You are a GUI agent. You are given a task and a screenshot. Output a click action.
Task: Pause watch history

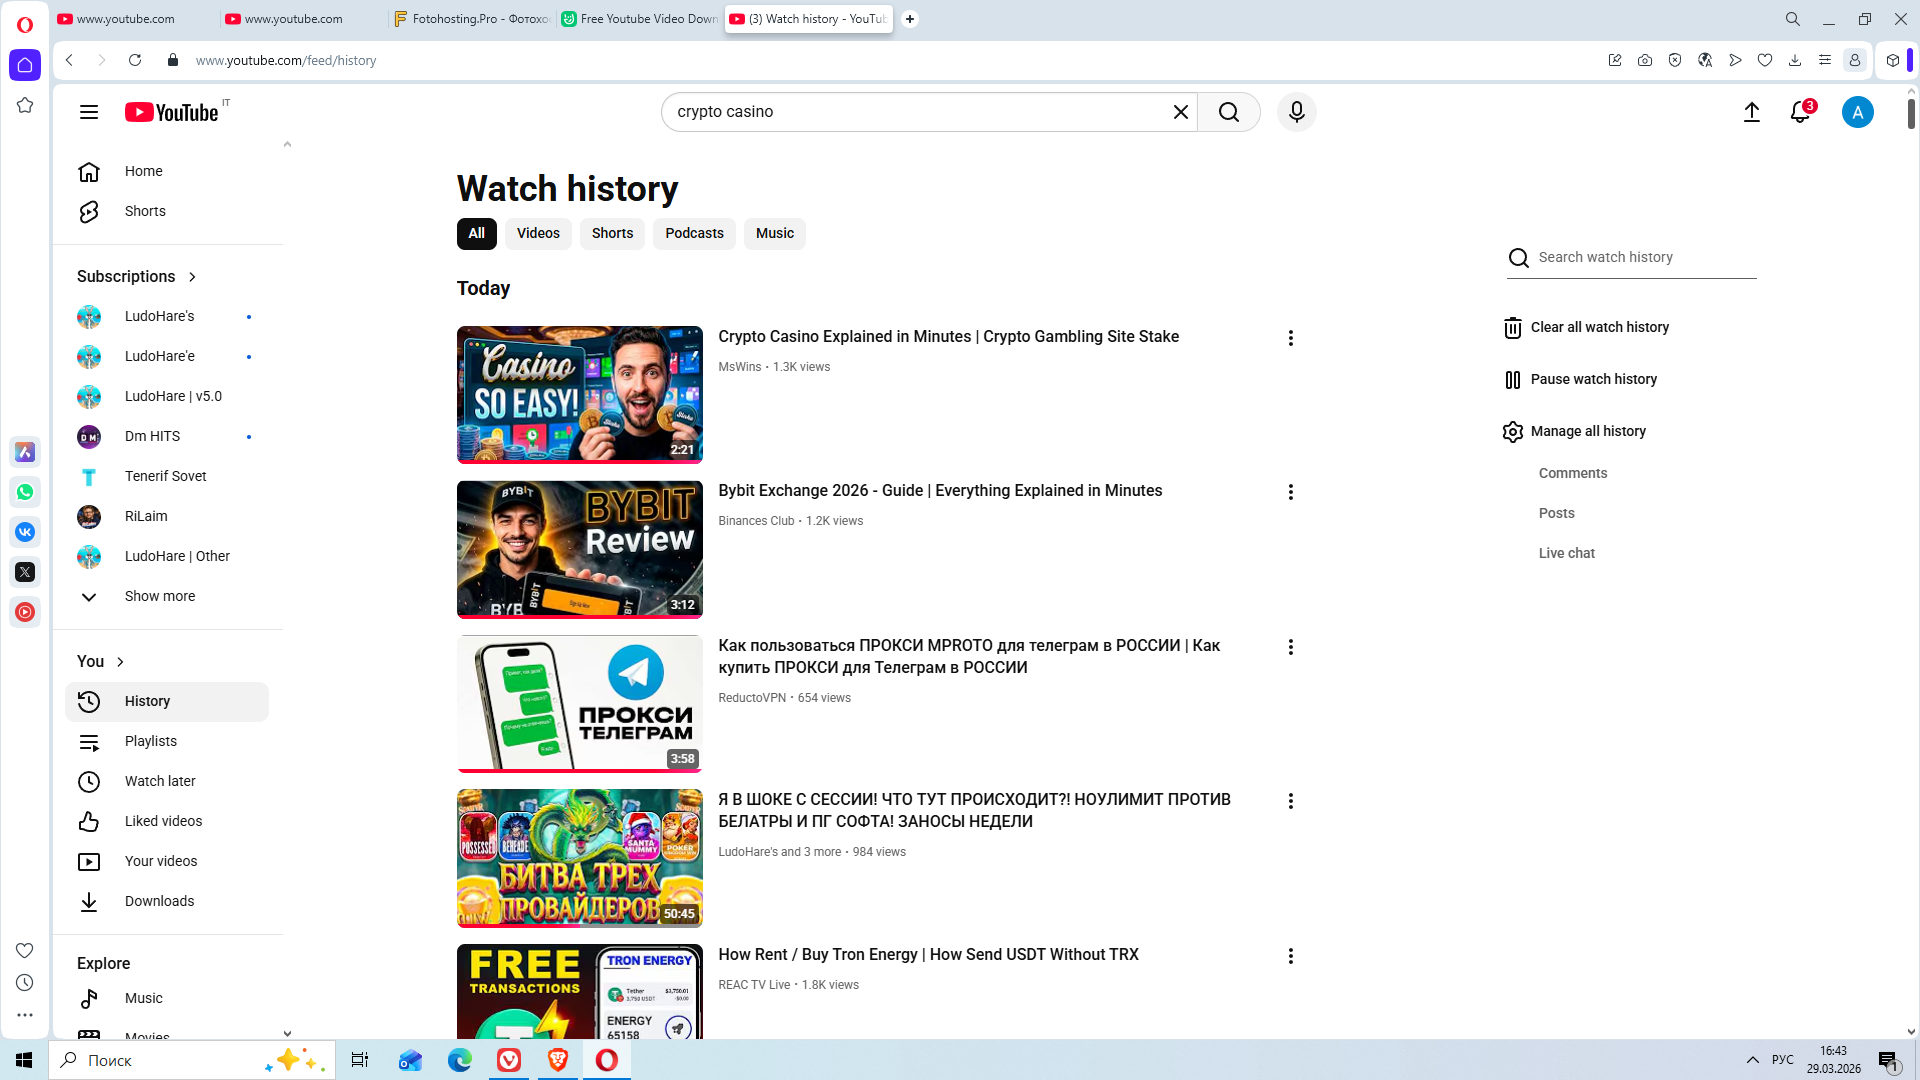click(1592, 379)
